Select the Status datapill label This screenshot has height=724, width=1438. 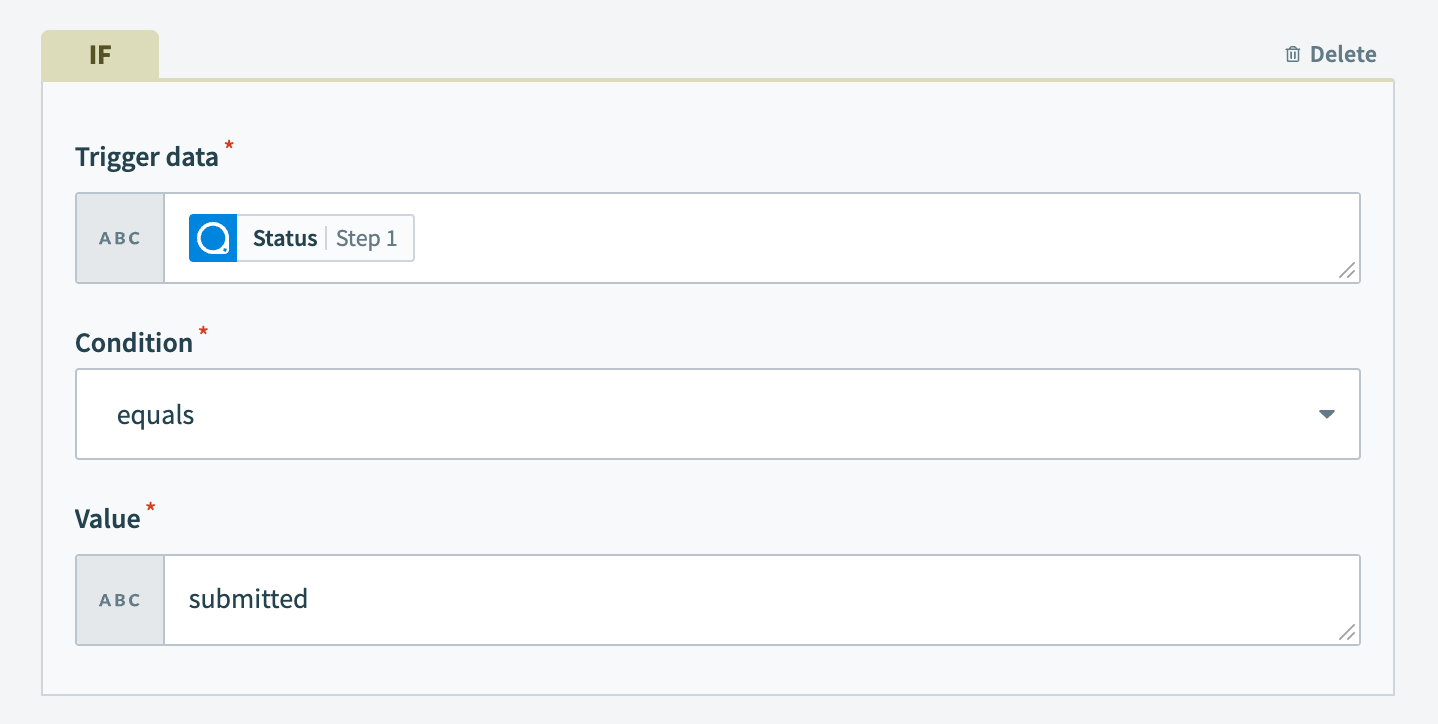(x=284, y=238)
